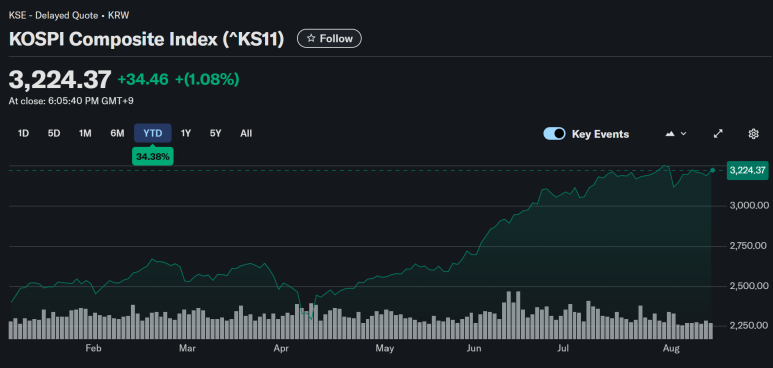
Task: Click the Mar month label
Action: [x=187, y=349]
